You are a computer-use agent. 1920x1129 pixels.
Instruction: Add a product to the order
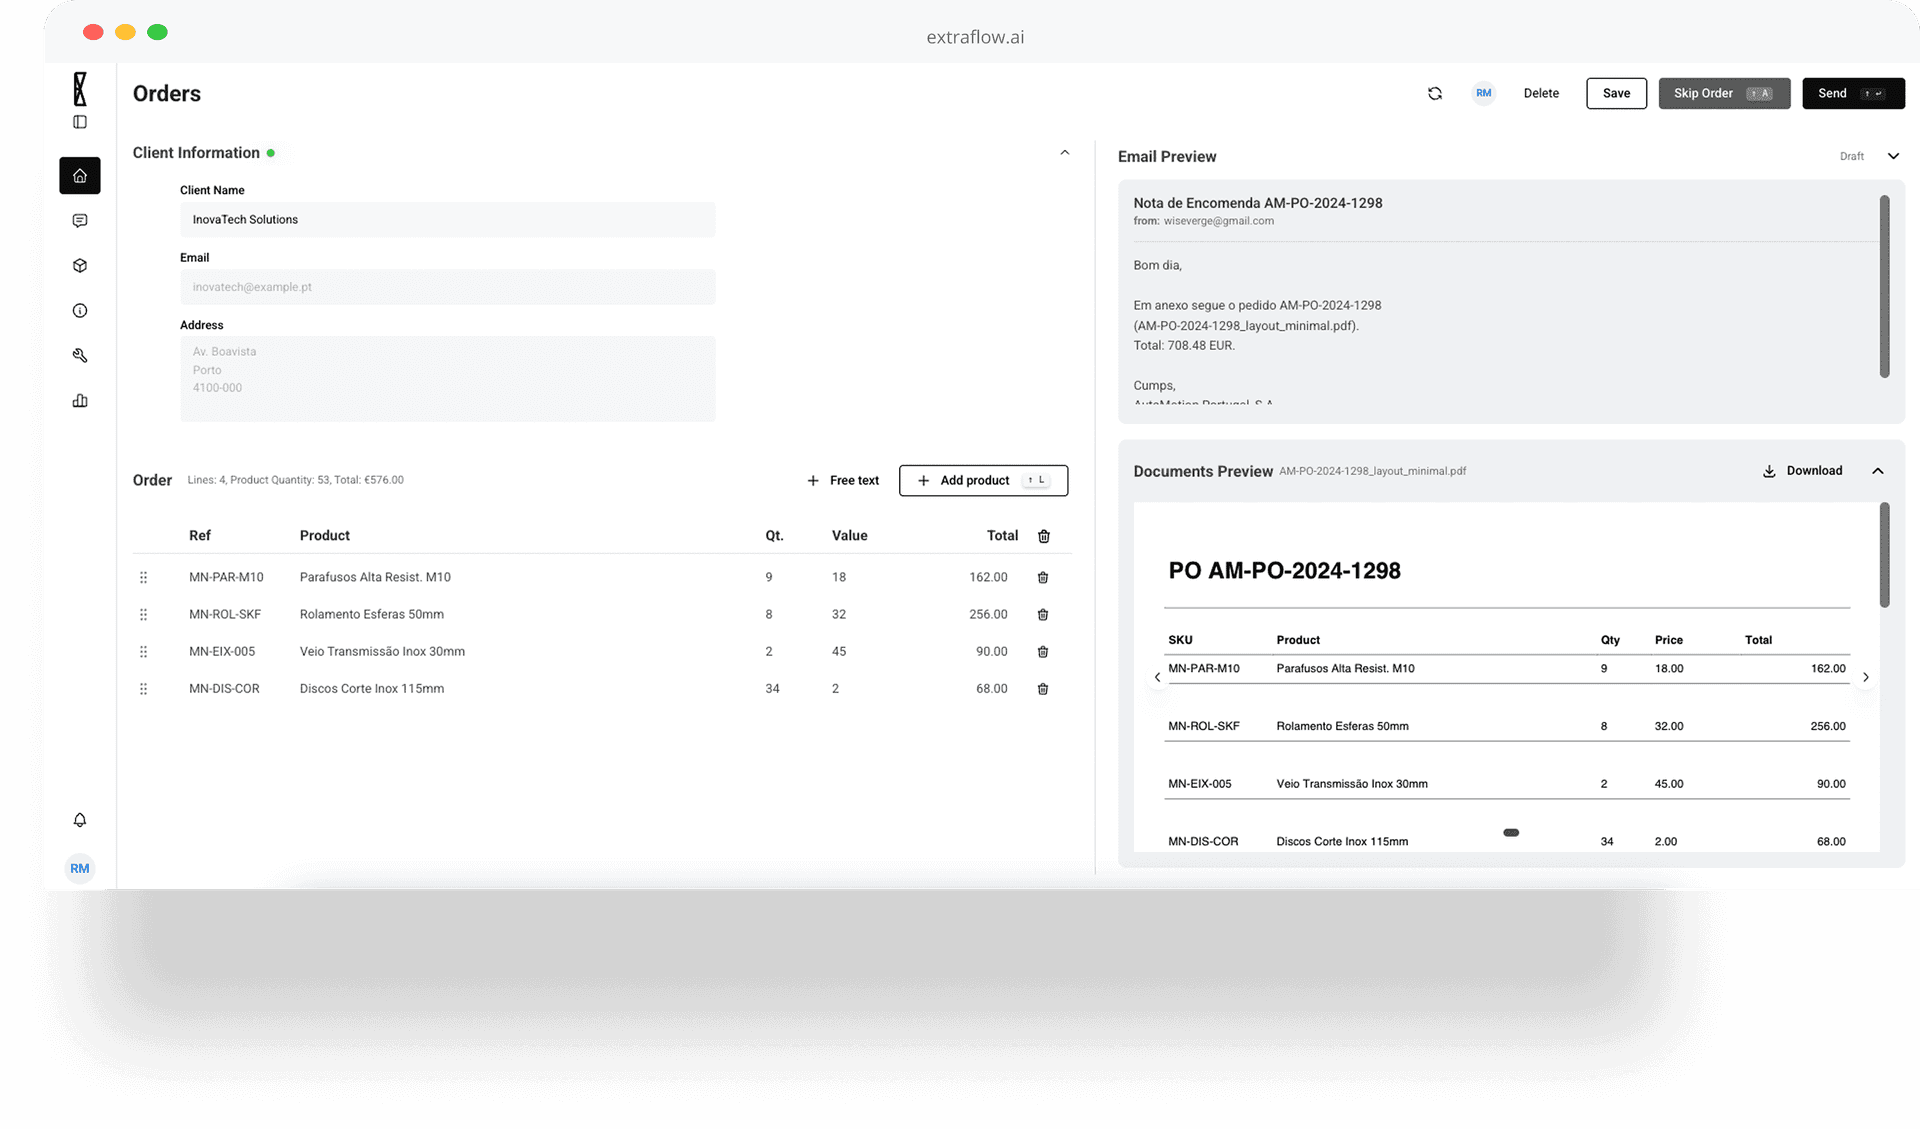coord(982,480)
